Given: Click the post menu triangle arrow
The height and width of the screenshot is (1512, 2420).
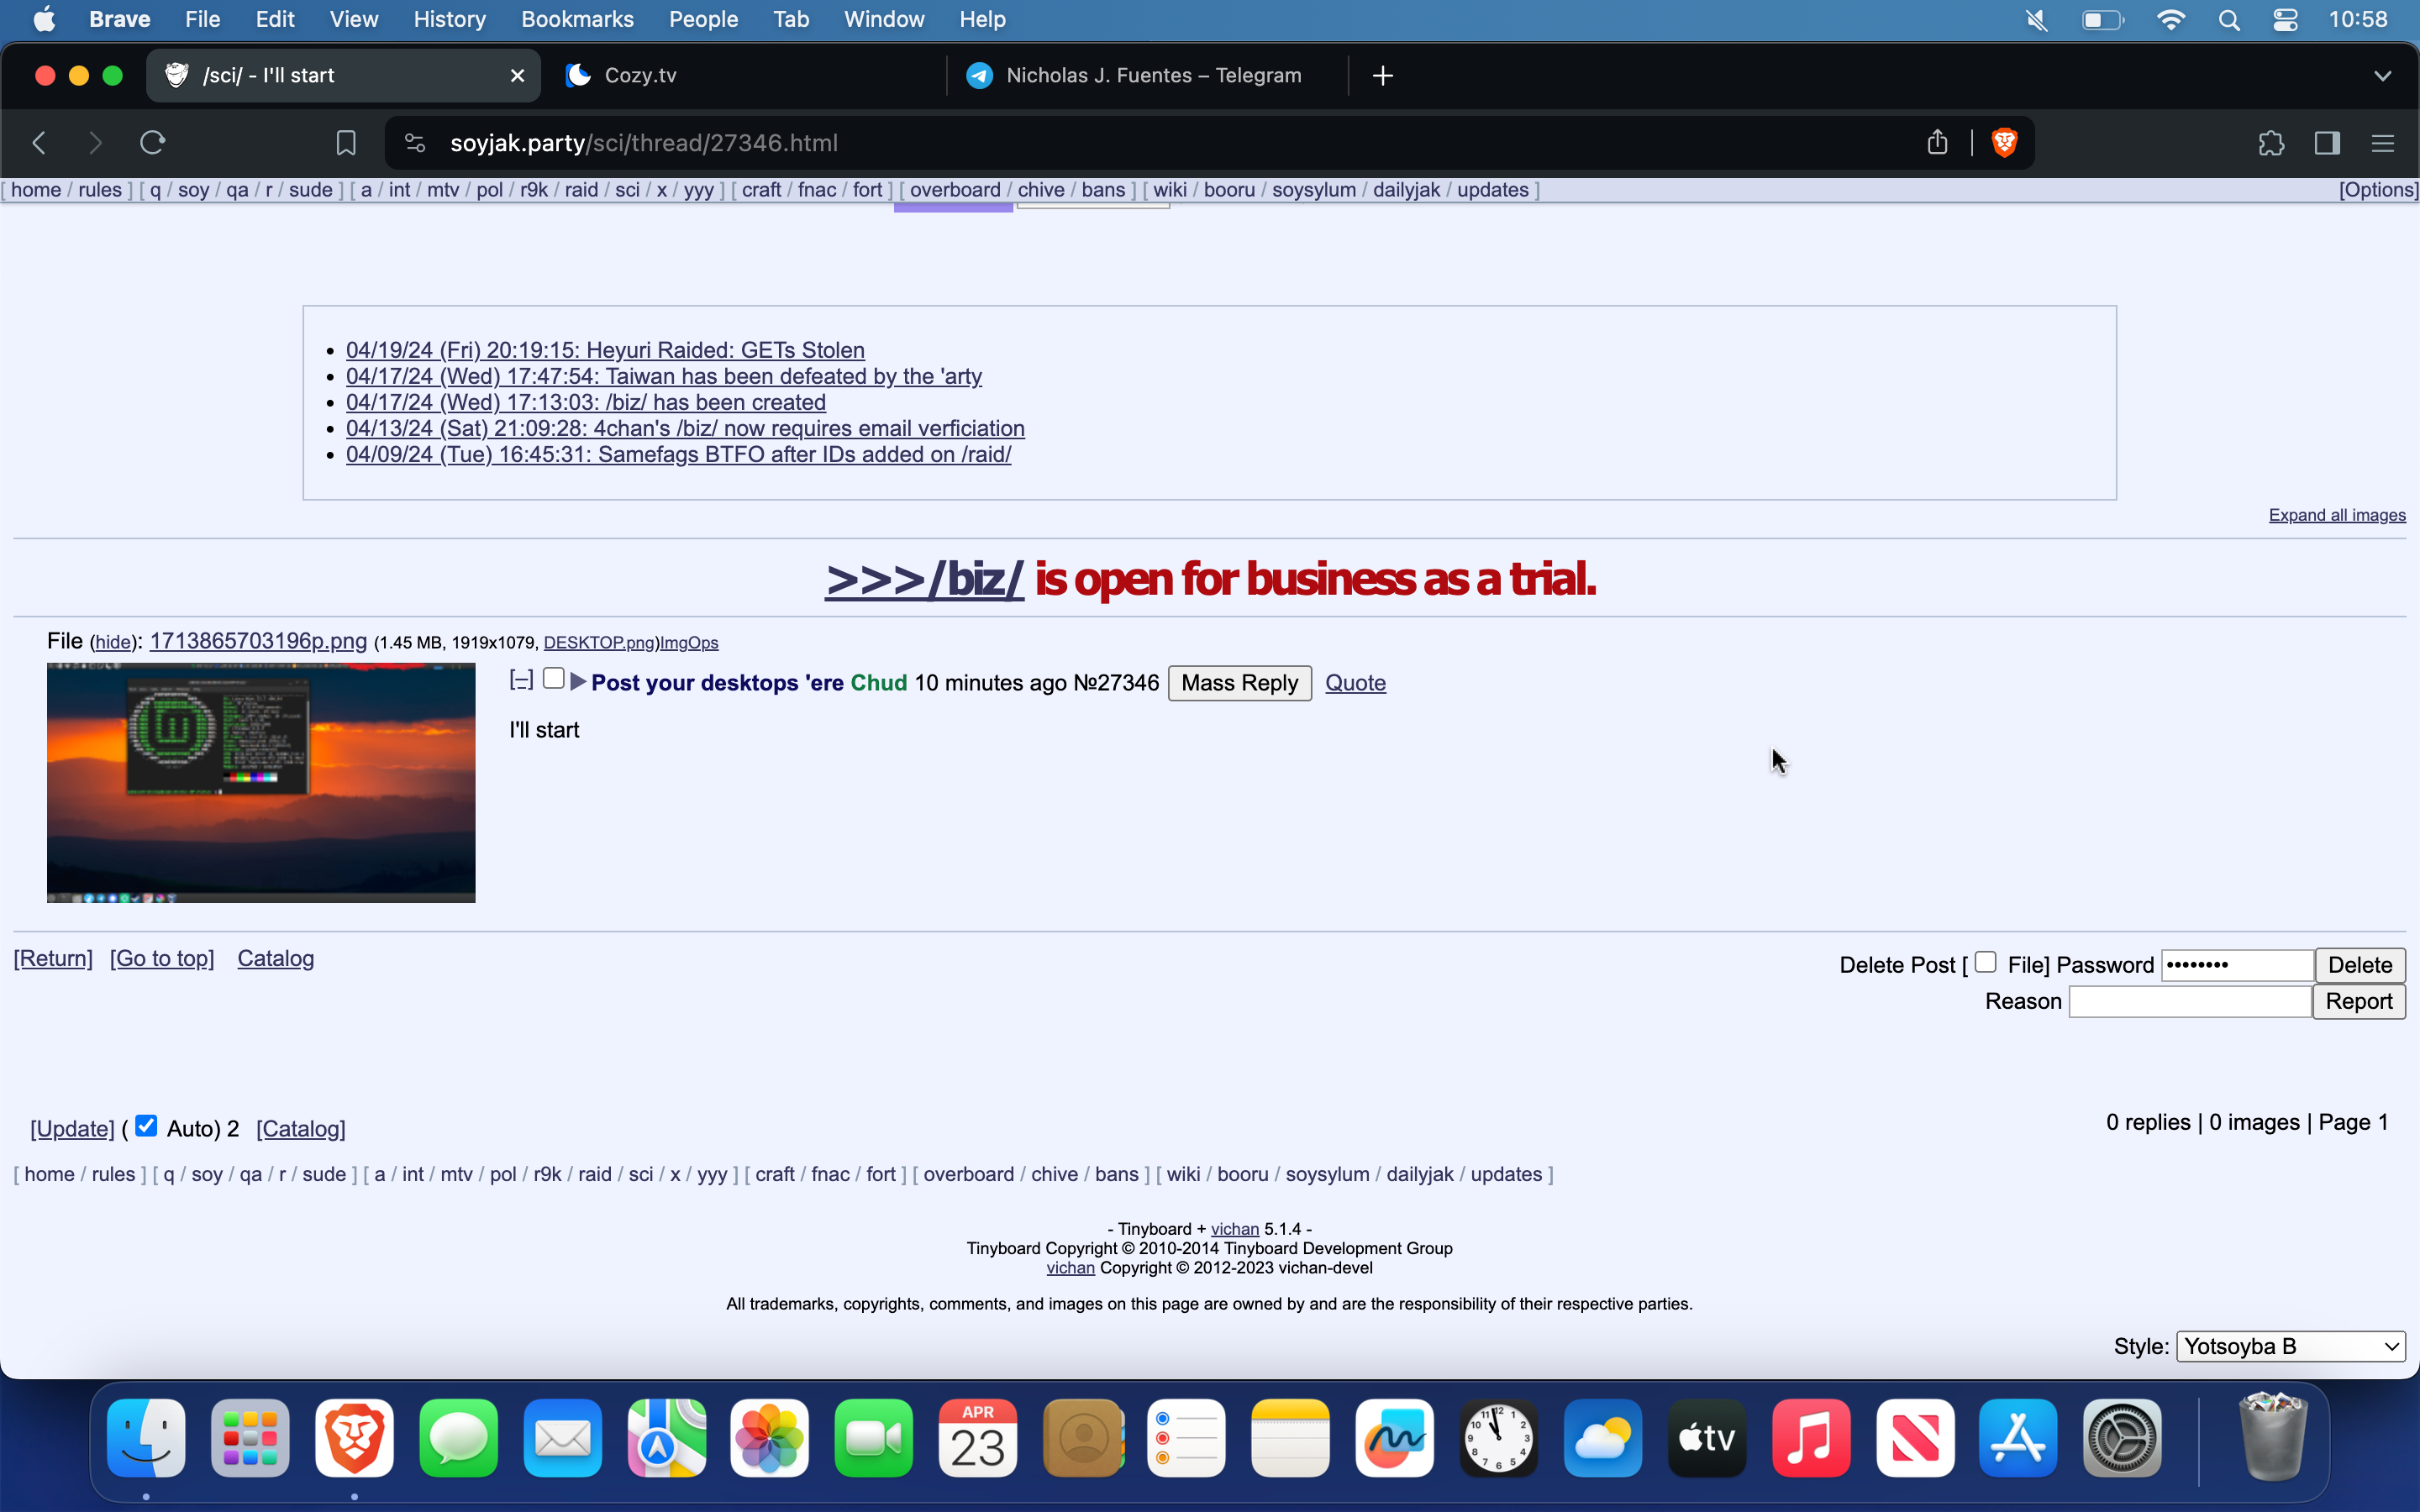Looking at the screenshot, I should (x=578, y=682).
